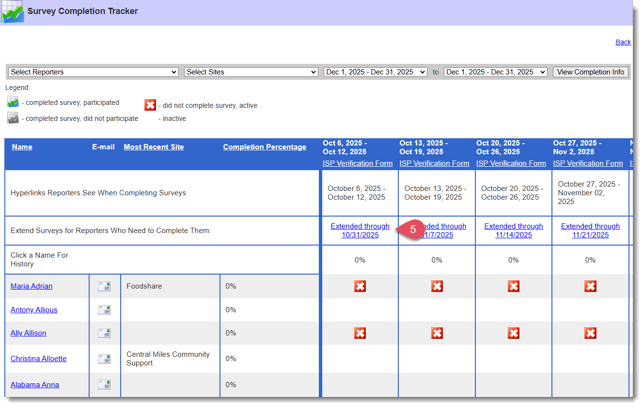Click the Back link

(x=622, y=42)
